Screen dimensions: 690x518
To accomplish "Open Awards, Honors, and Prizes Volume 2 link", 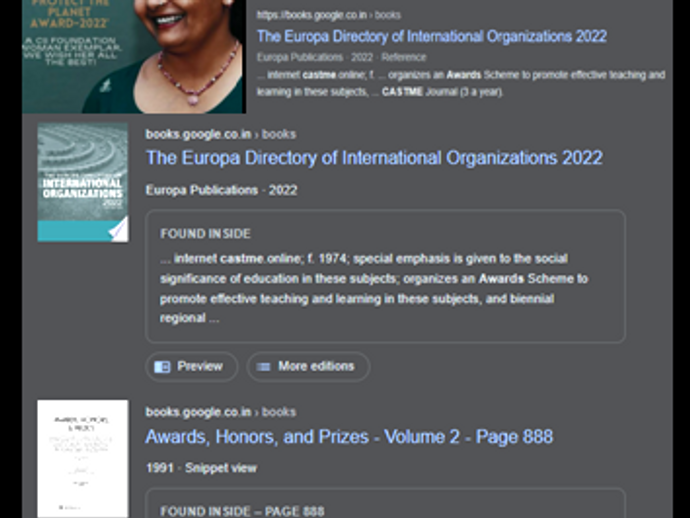I will [x=349, y=437].
